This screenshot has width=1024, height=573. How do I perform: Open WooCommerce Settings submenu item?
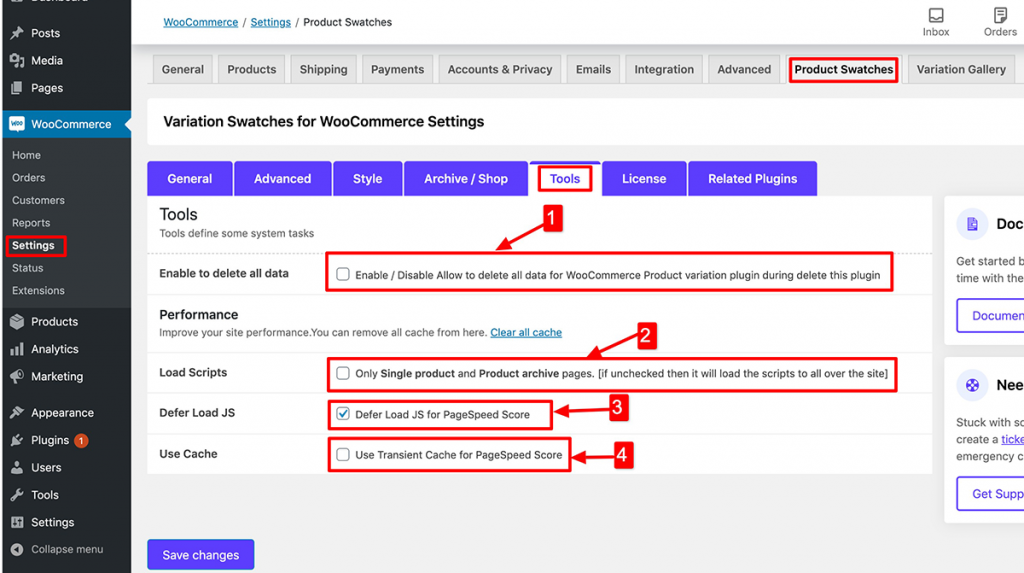pos(33,245)
